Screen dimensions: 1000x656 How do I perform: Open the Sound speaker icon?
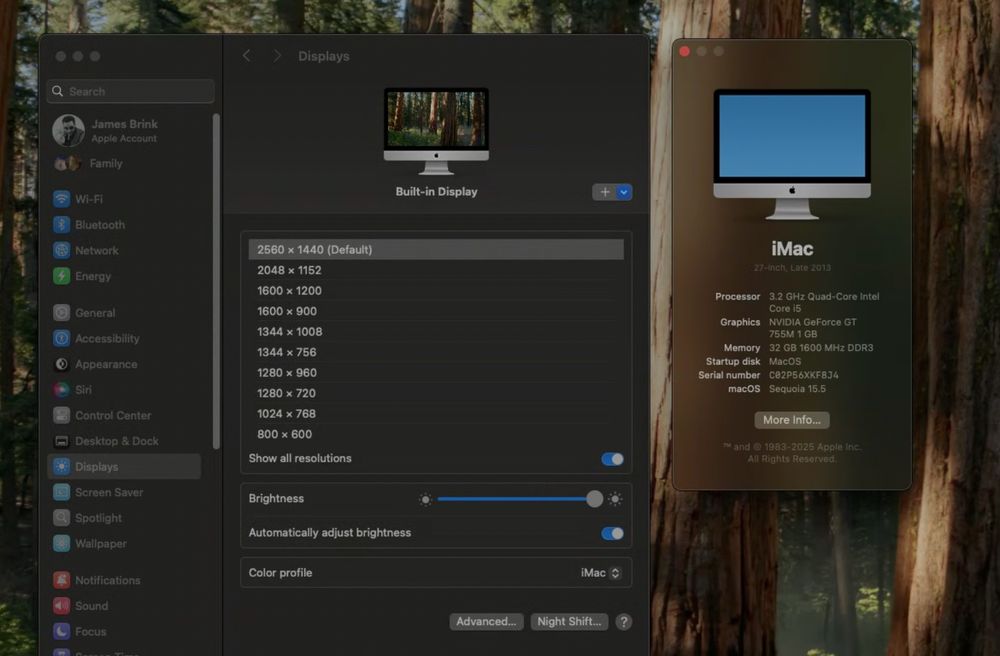click(61, 606)
